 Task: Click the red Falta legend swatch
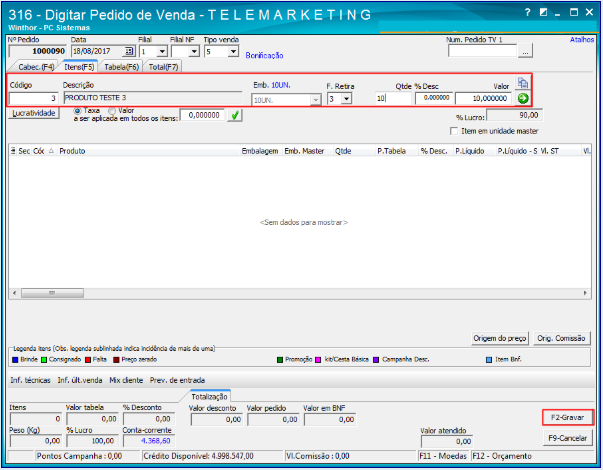coord(88,360)
